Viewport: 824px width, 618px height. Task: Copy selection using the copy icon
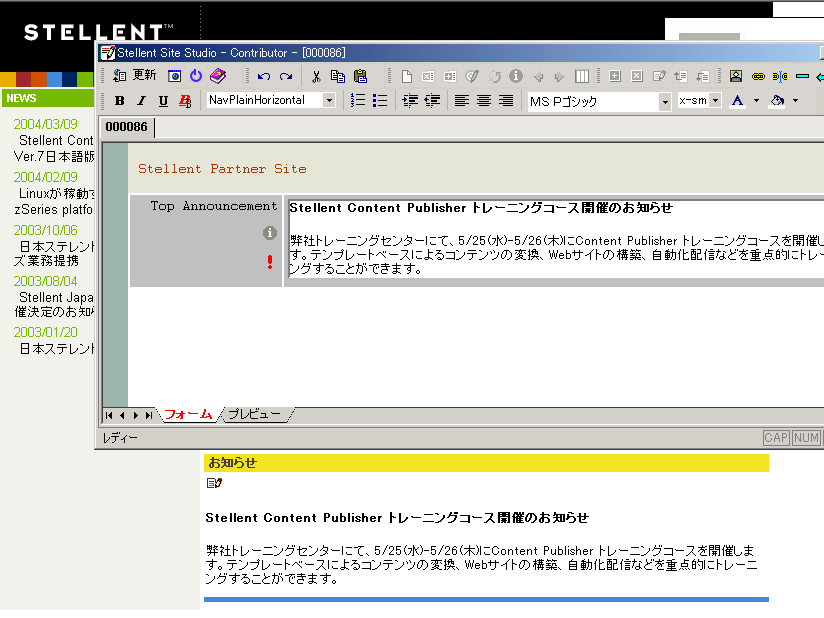338,76
